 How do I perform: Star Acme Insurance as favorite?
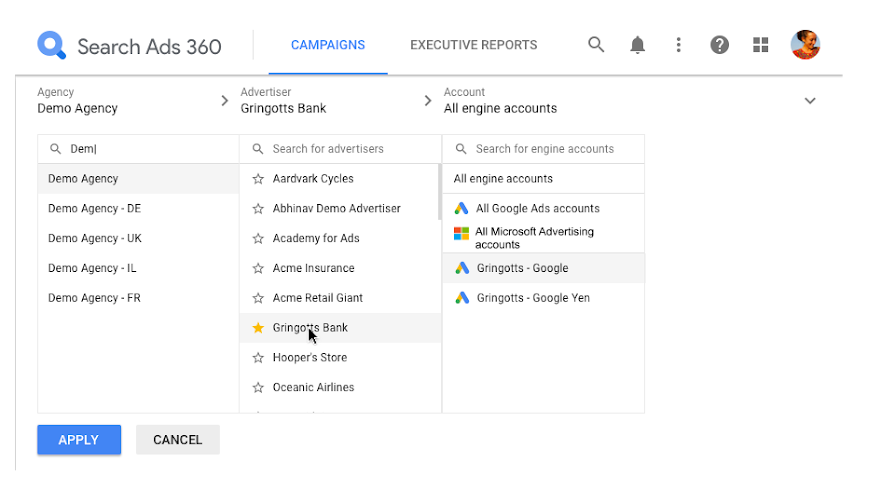tap(258, 268)
